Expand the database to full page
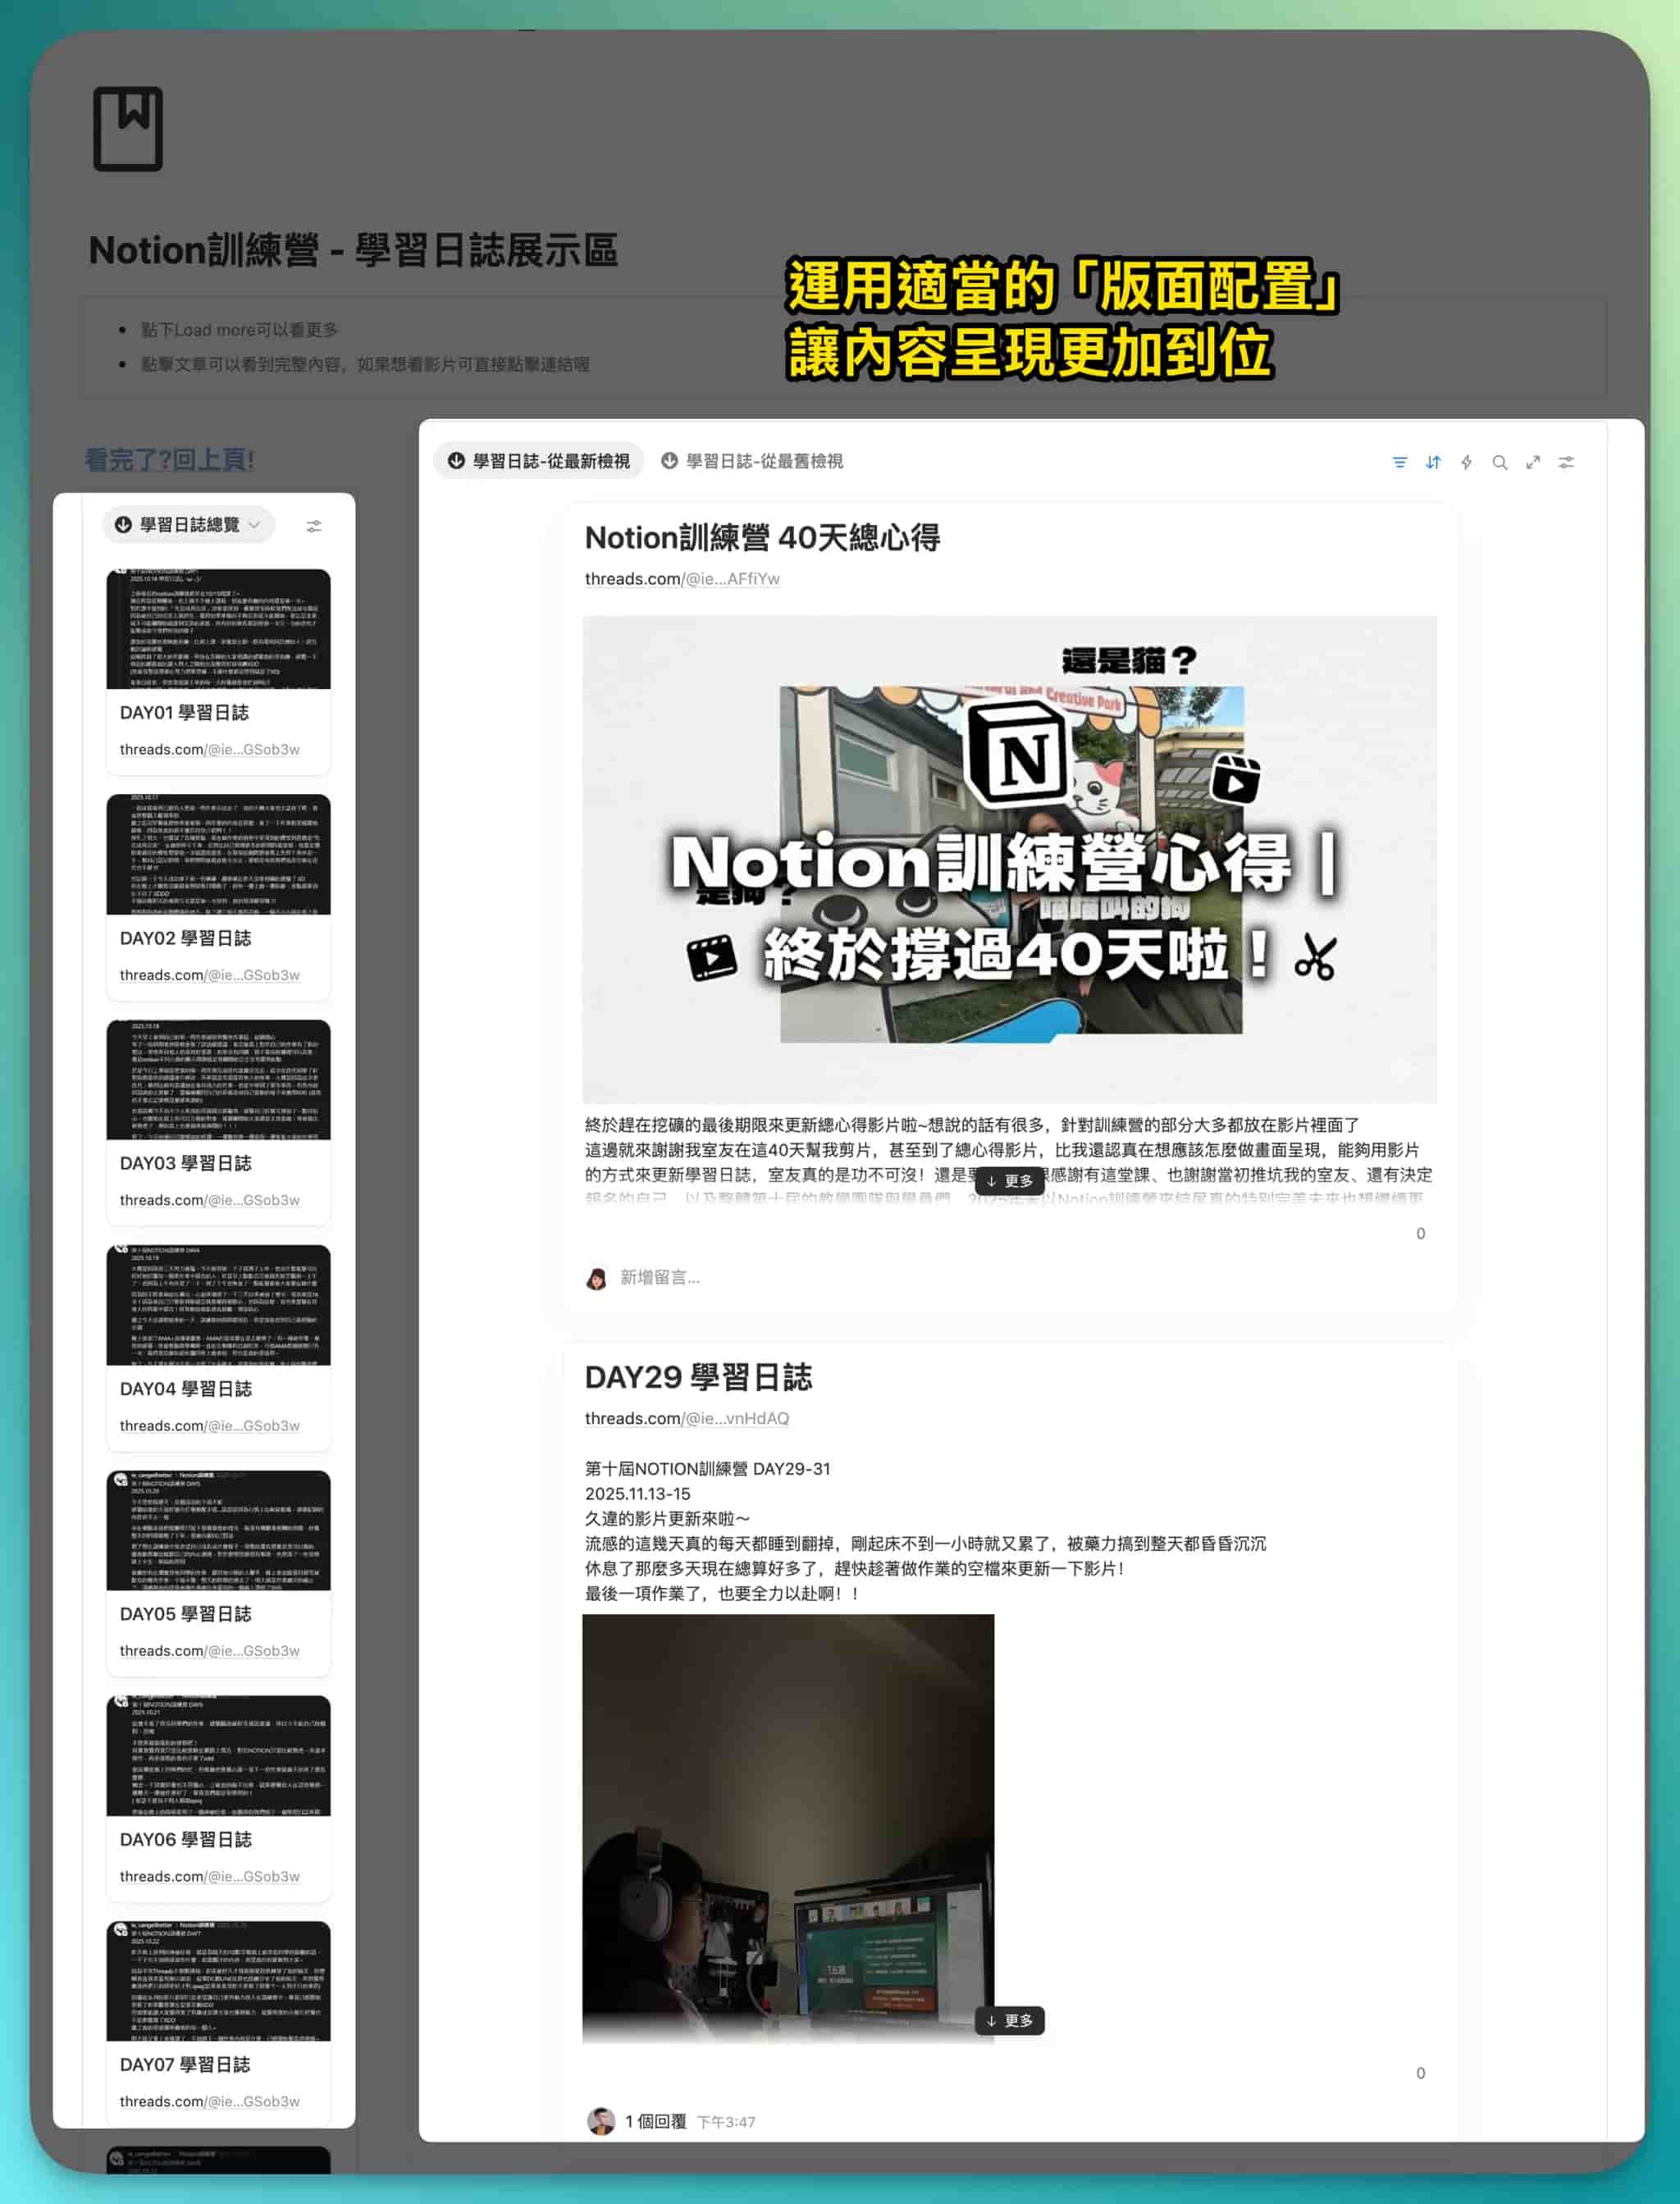The image size is (1680, 2204). click(x=1532, y=462)
